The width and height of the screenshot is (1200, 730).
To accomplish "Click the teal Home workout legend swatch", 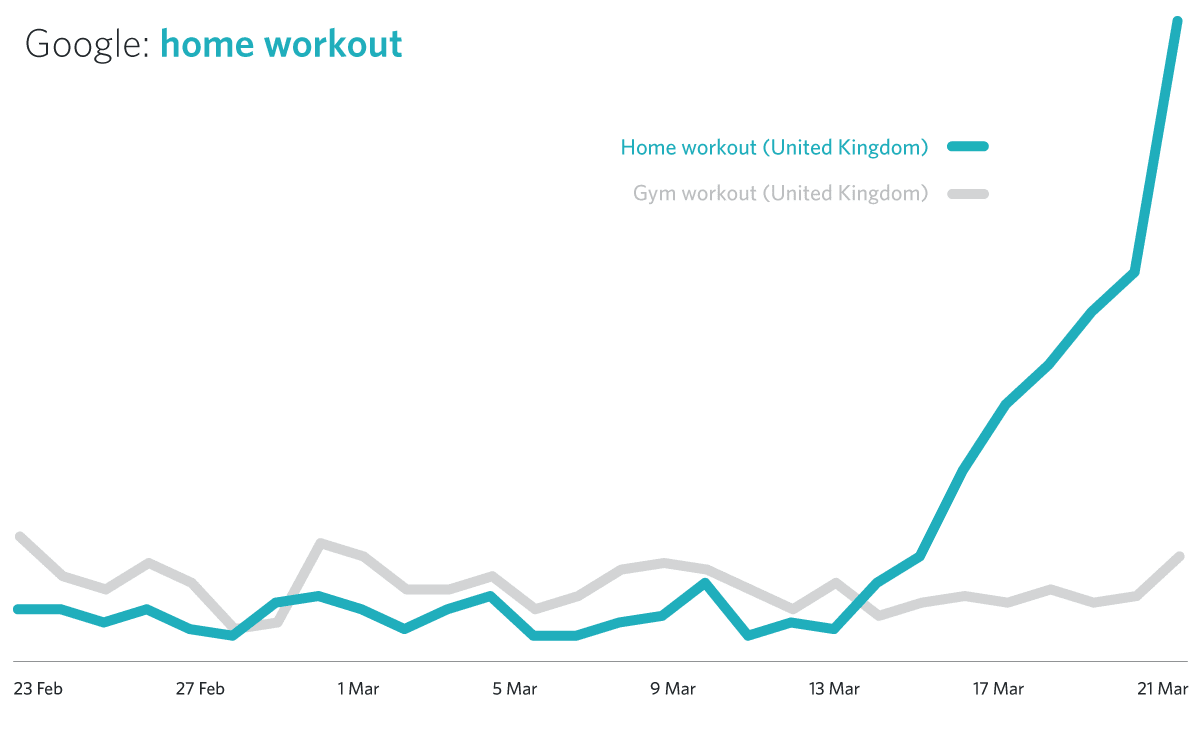I will 964,147.
